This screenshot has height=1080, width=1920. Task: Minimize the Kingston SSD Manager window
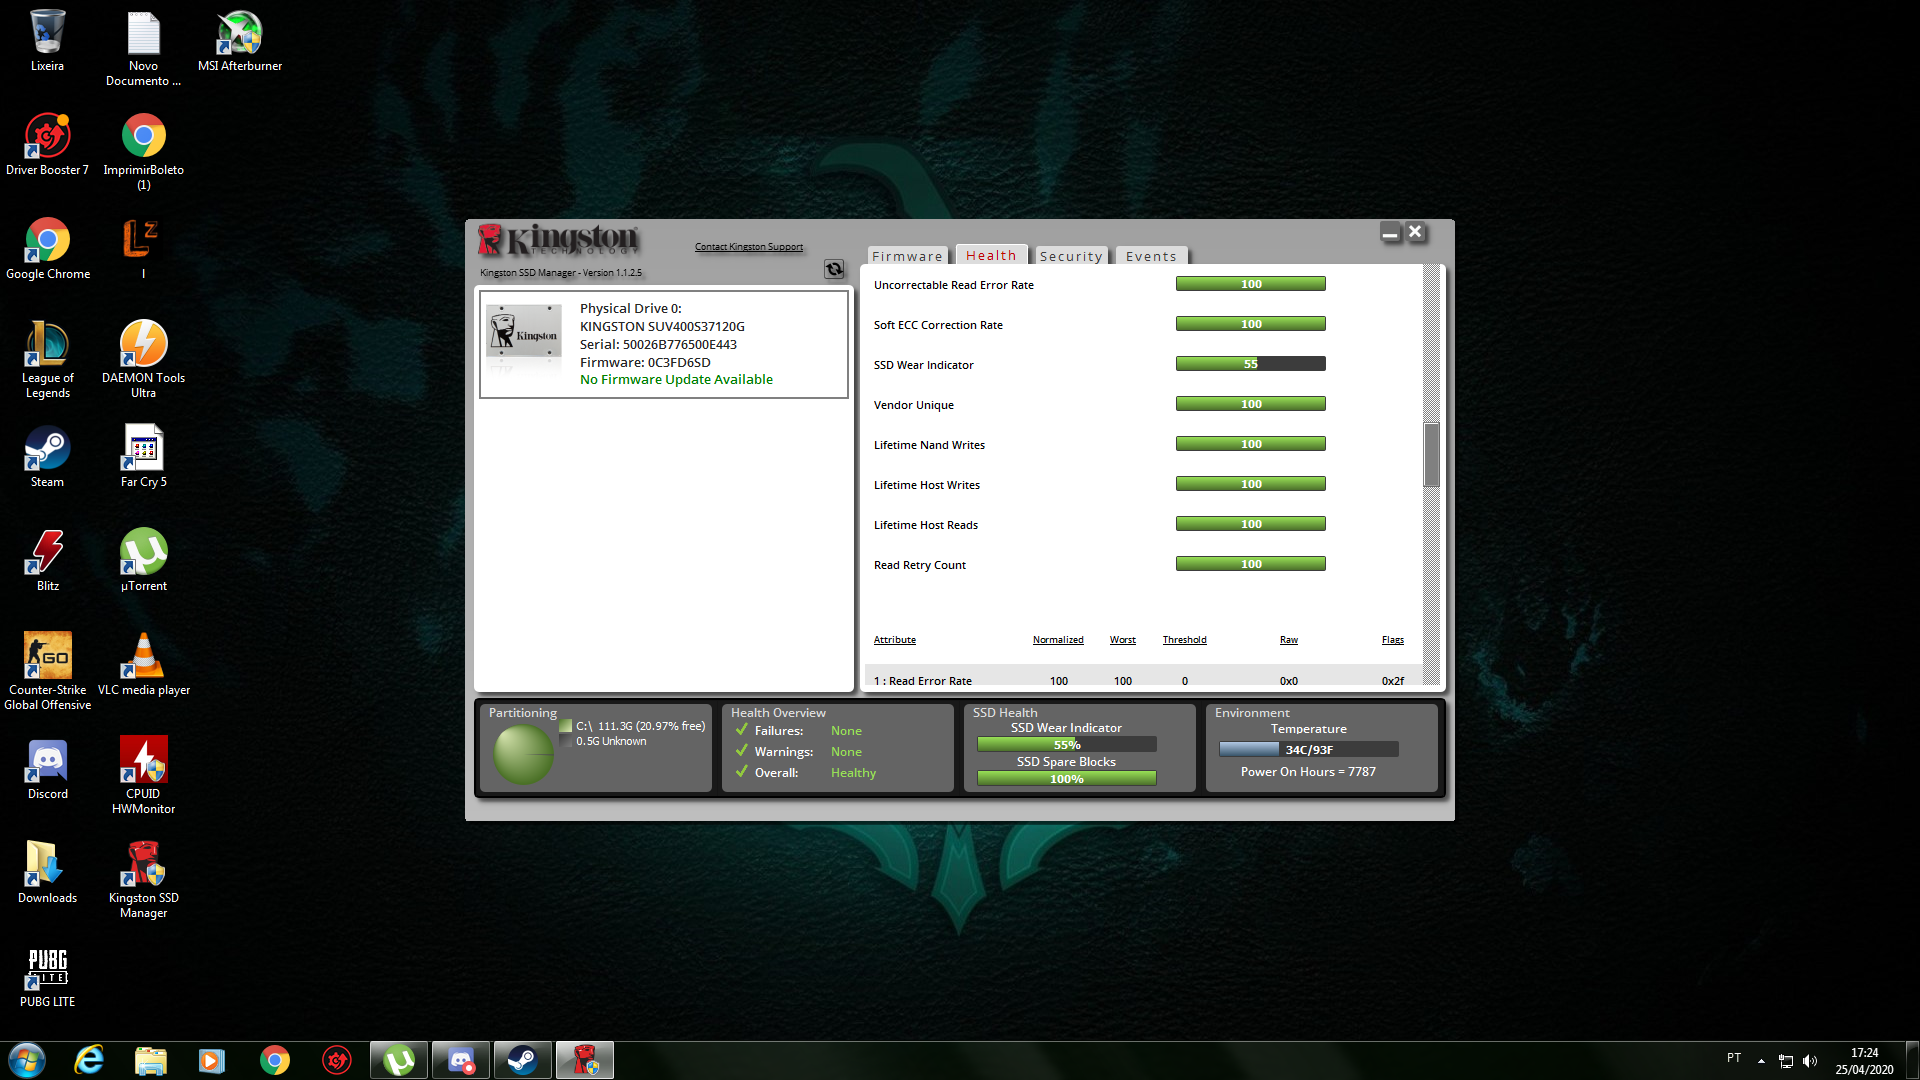tap(1390, 233)
